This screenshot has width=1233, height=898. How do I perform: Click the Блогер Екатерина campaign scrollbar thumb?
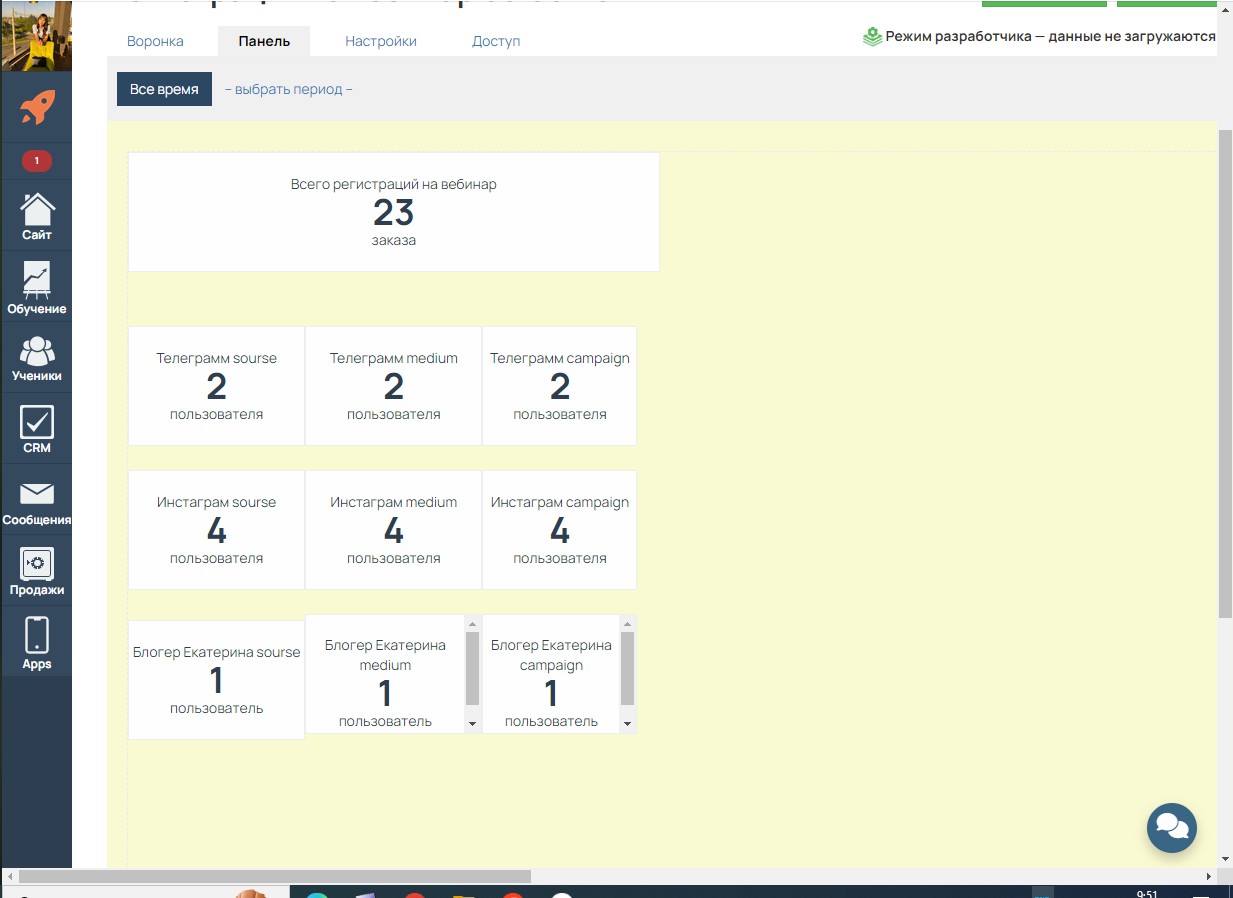[x=627, y=668]
